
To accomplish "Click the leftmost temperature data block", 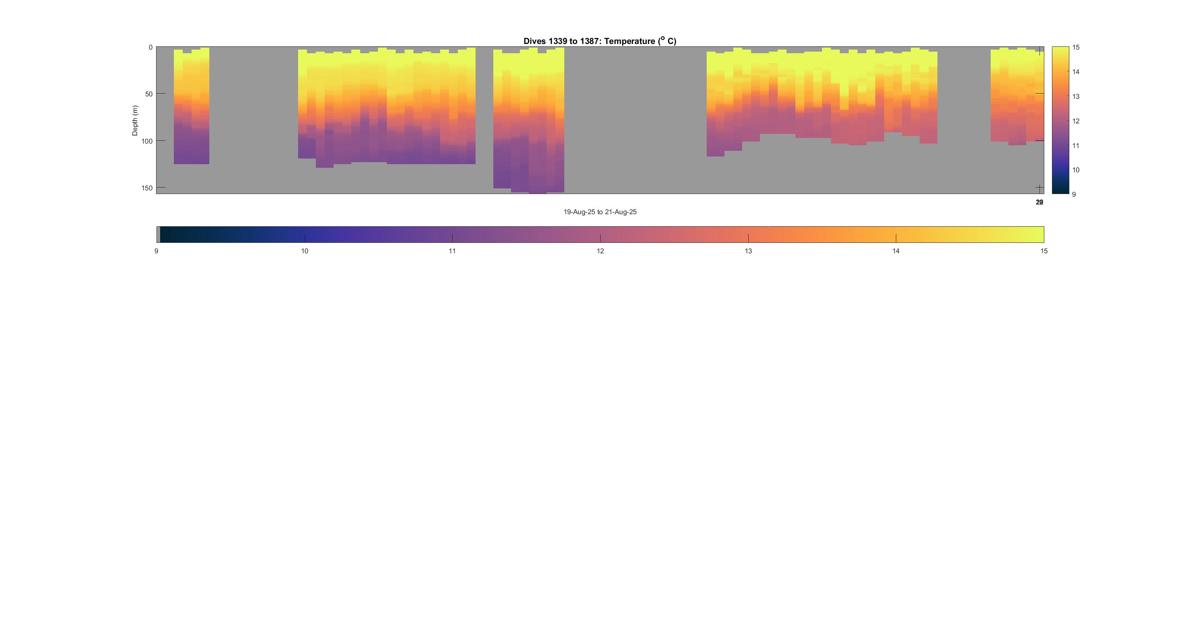I will [x=191, y=105].
